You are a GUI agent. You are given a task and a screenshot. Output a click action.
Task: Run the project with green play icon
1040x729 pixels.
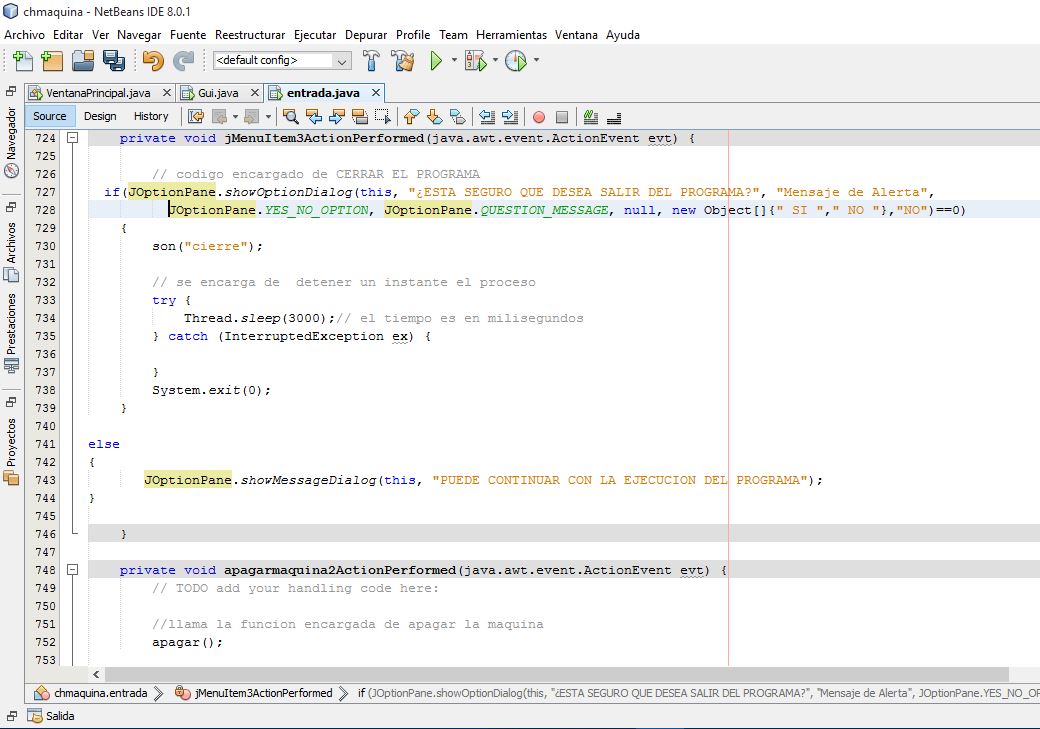(x=436, y=60)
